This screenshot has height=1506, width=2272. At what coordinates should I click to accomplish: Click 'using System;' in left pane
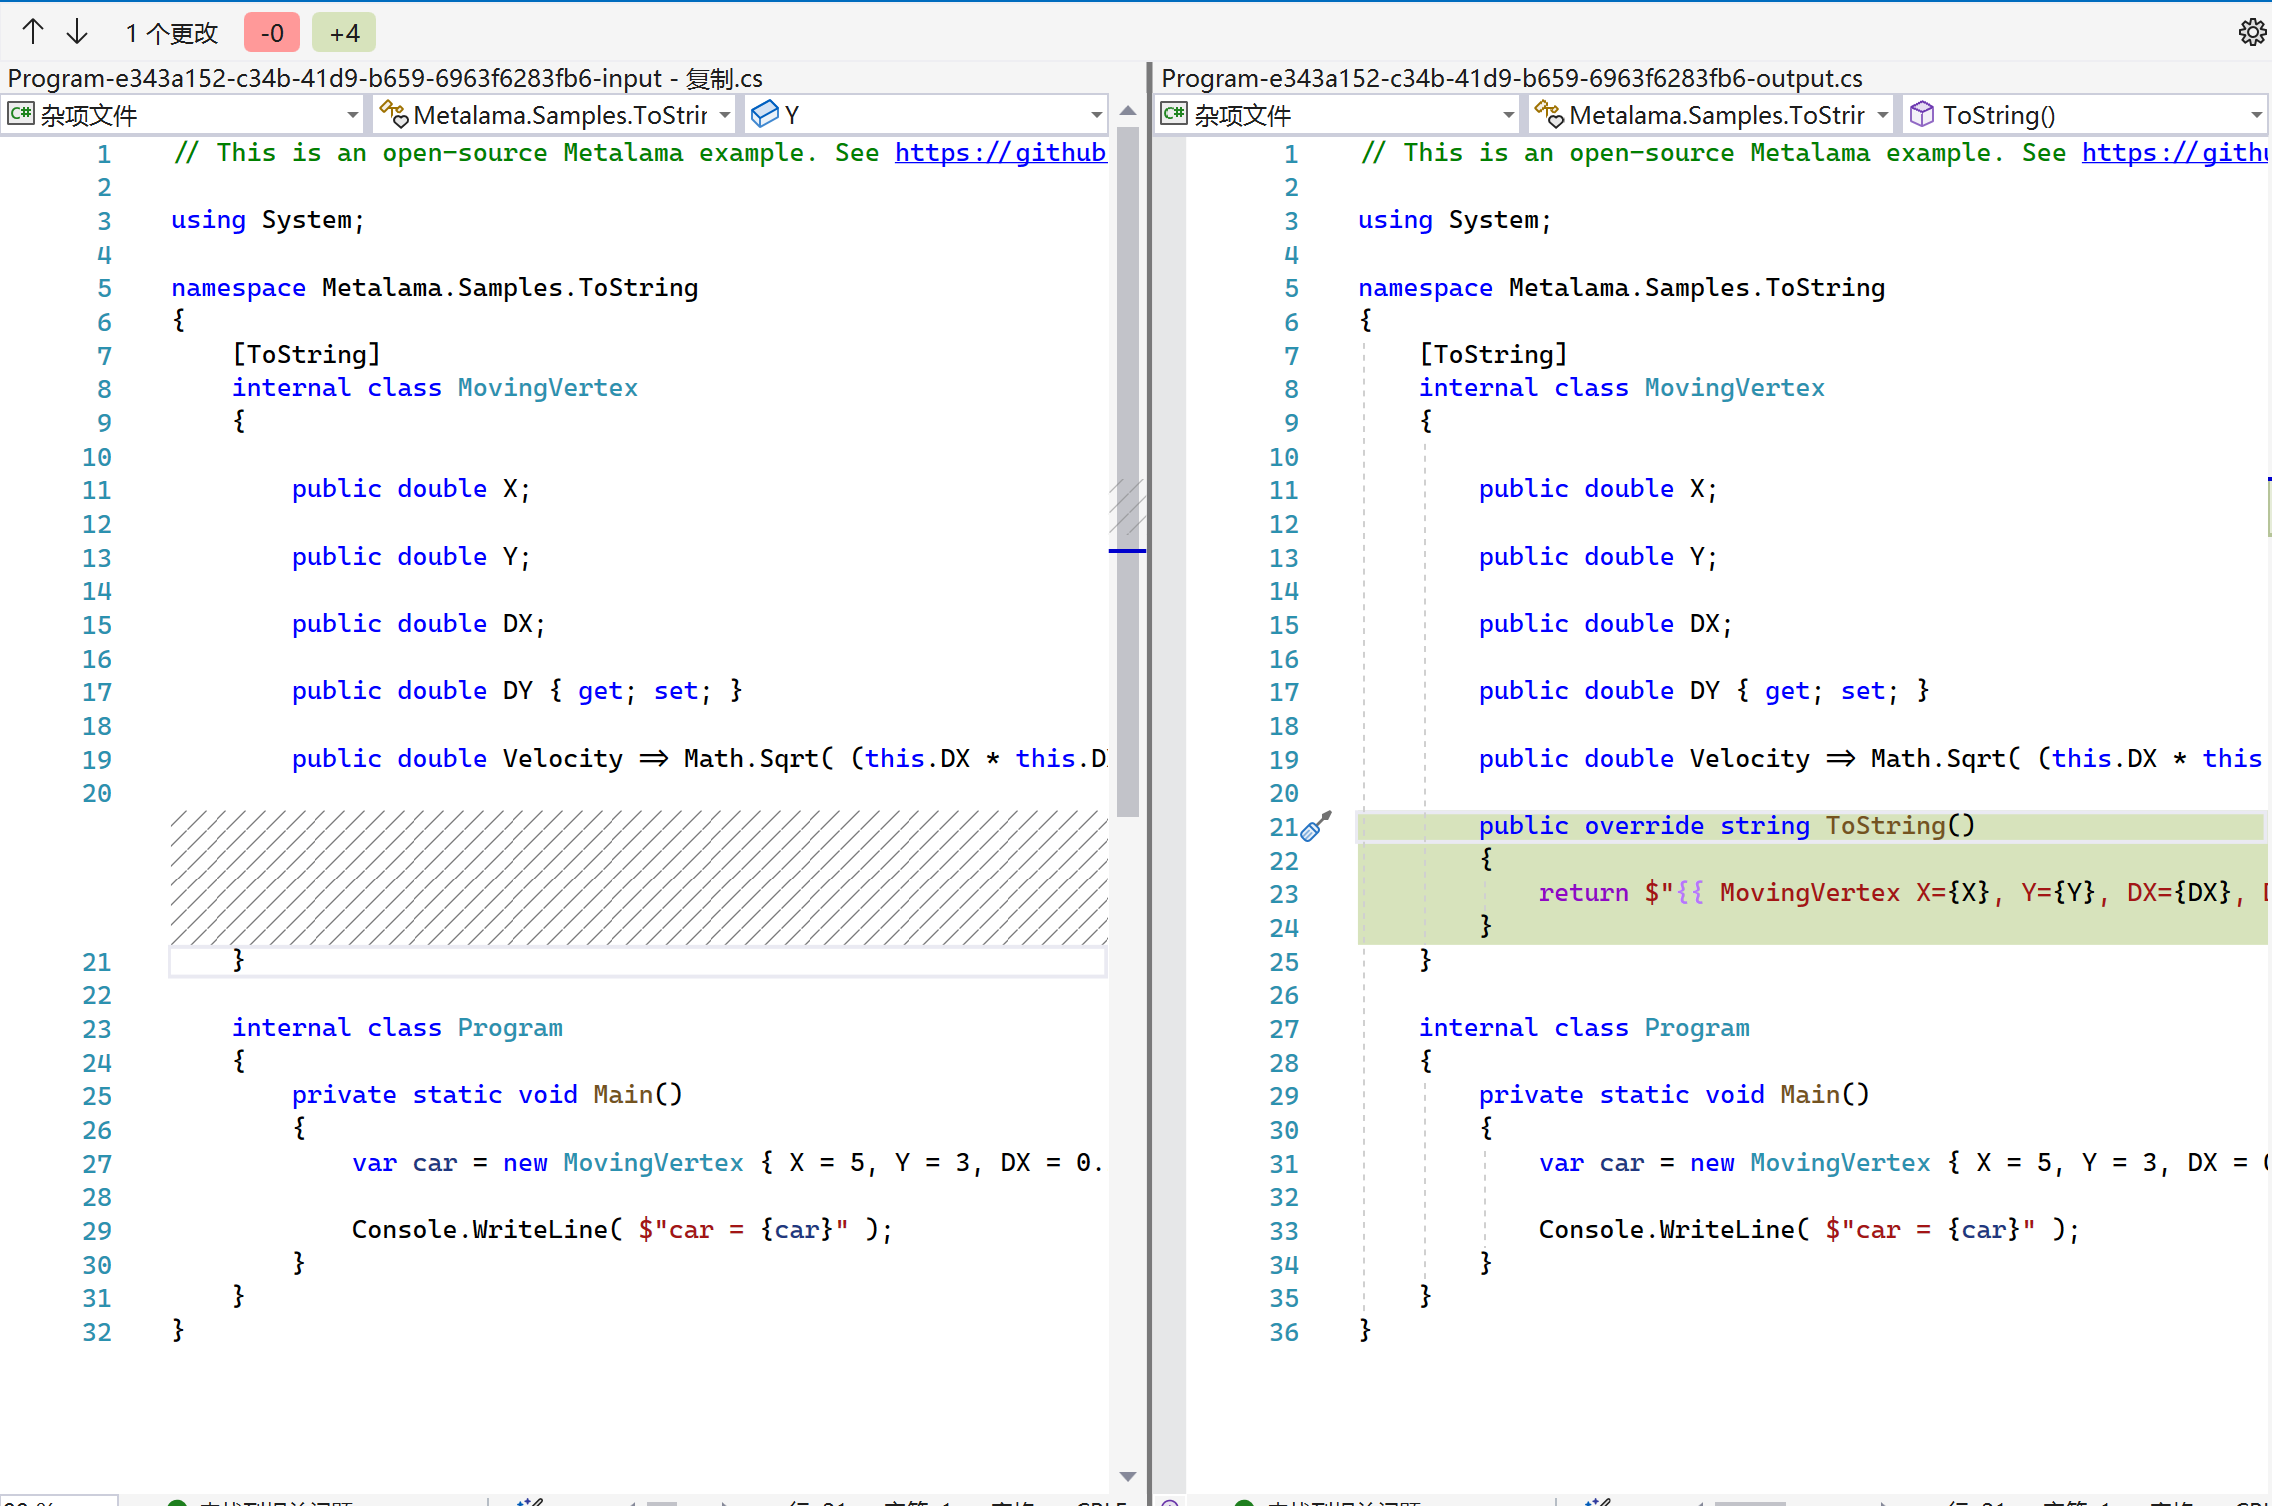(268, 220)
